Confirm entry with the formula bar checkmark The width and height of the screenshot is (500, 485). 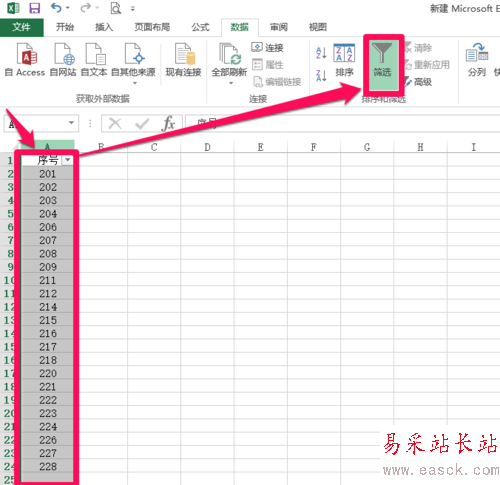[x=142, y=124]
